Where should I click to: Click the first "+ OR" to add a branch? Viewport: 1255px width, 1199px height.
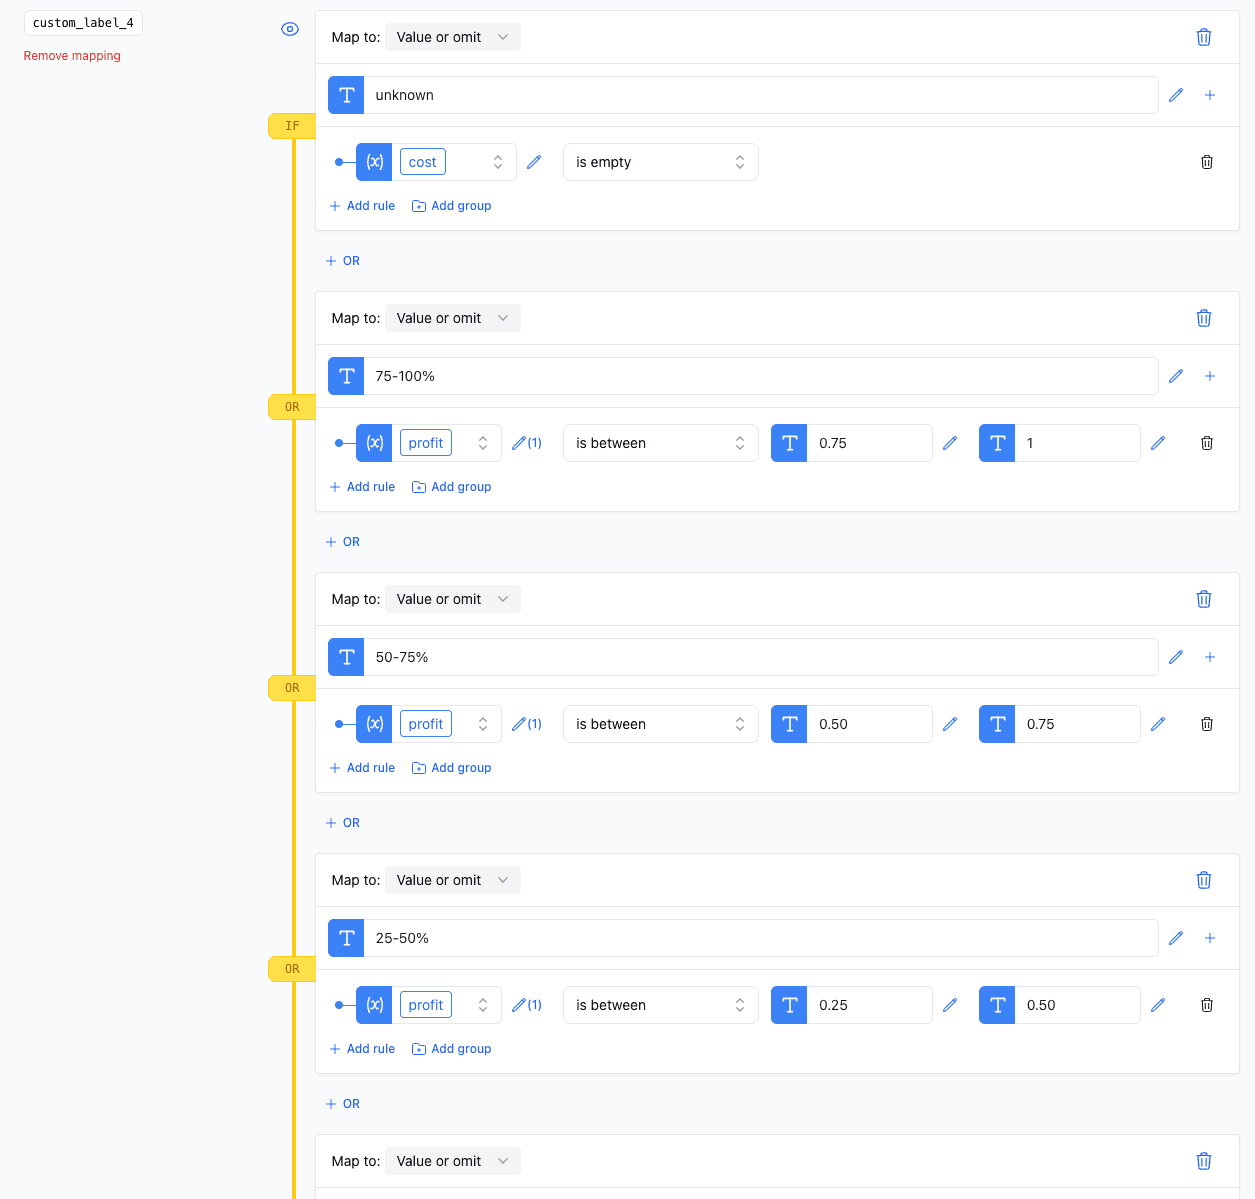pos(342,260)
